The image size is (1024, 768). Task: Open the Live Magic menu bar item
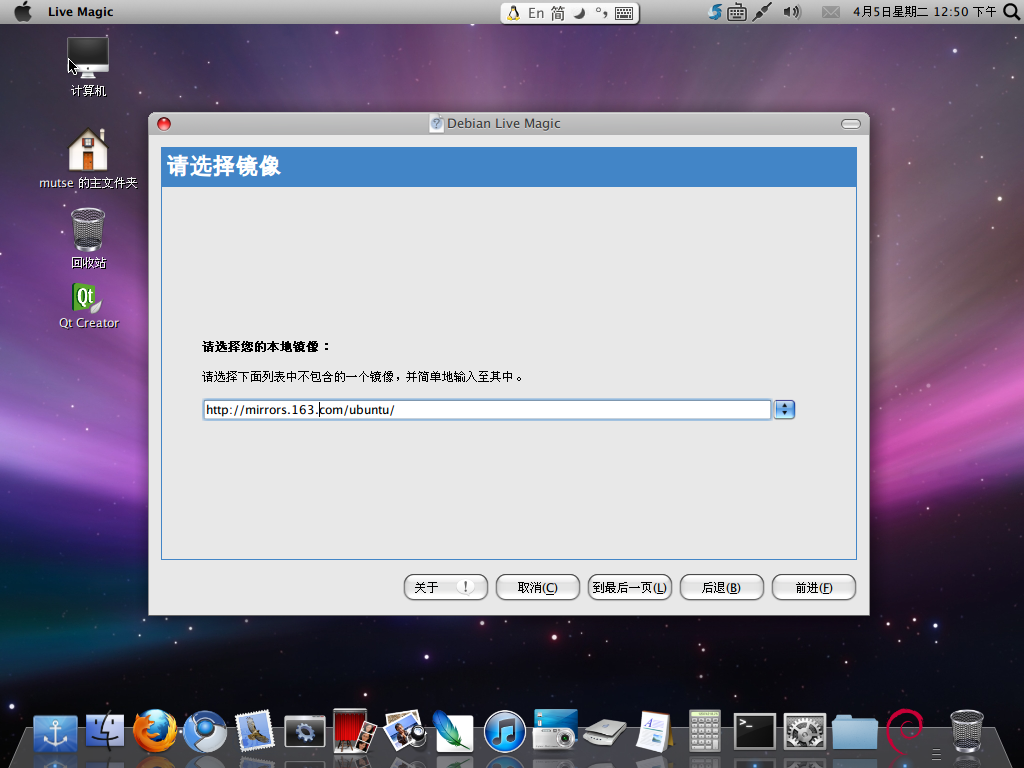pos(80,12)
